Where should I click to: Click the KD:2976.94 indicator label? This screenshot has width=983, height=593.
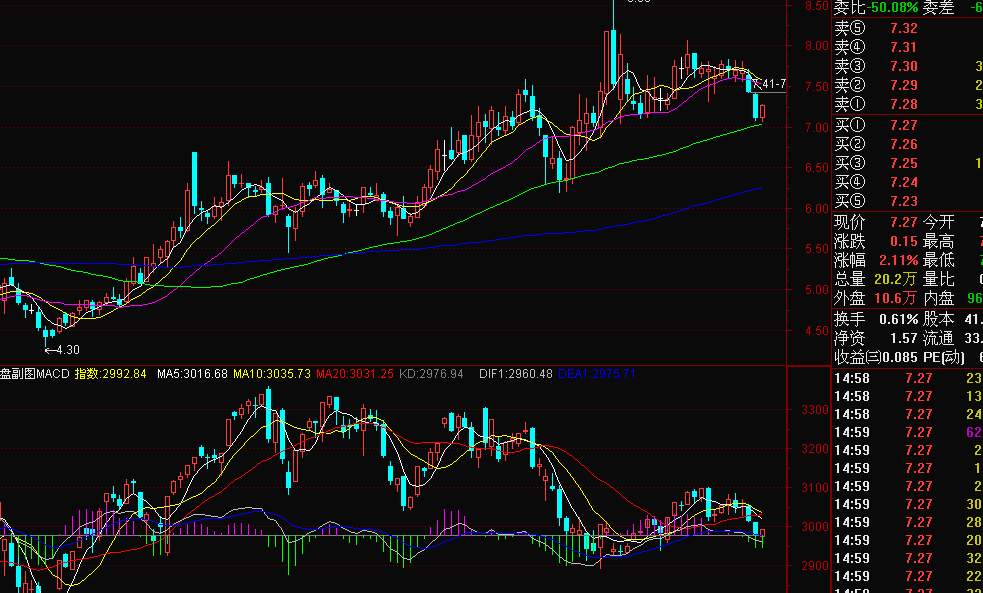pos(432,374)
